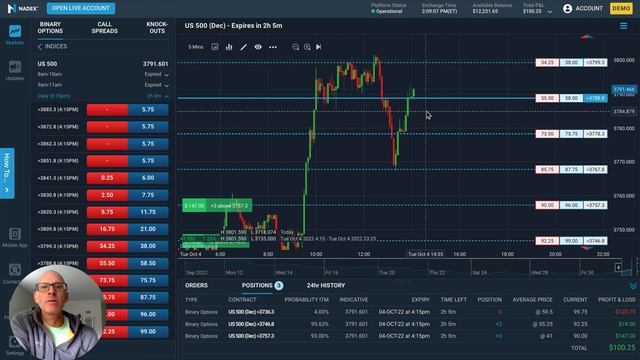Click chart strike label >3767.8
The width and height of the screenshot is (640, 360).
595,169
